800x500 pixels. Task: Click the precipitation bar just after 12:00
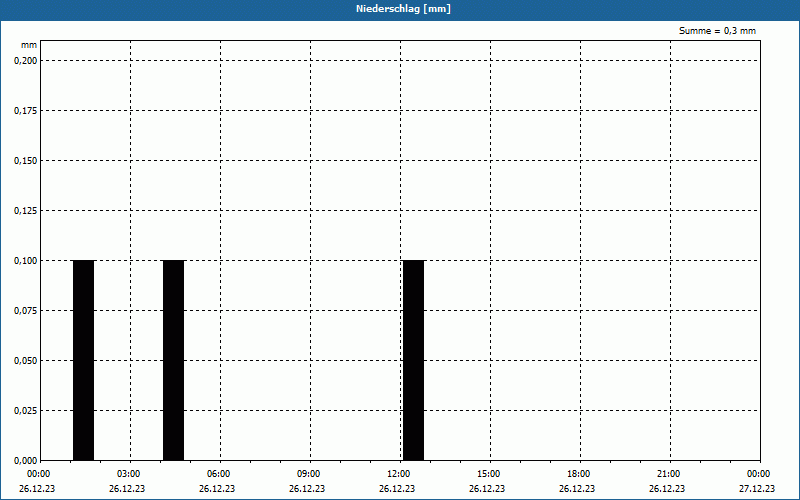click(413, 360)
